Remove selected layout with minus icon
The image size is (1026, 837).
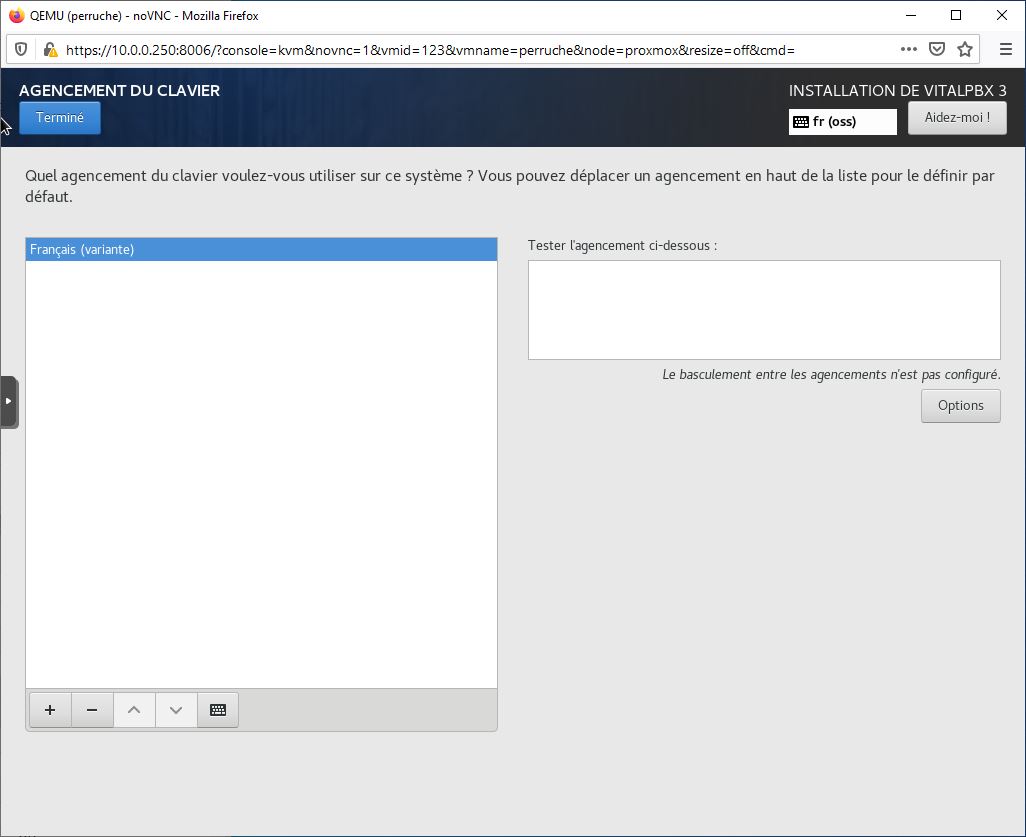tap(92, 710)
